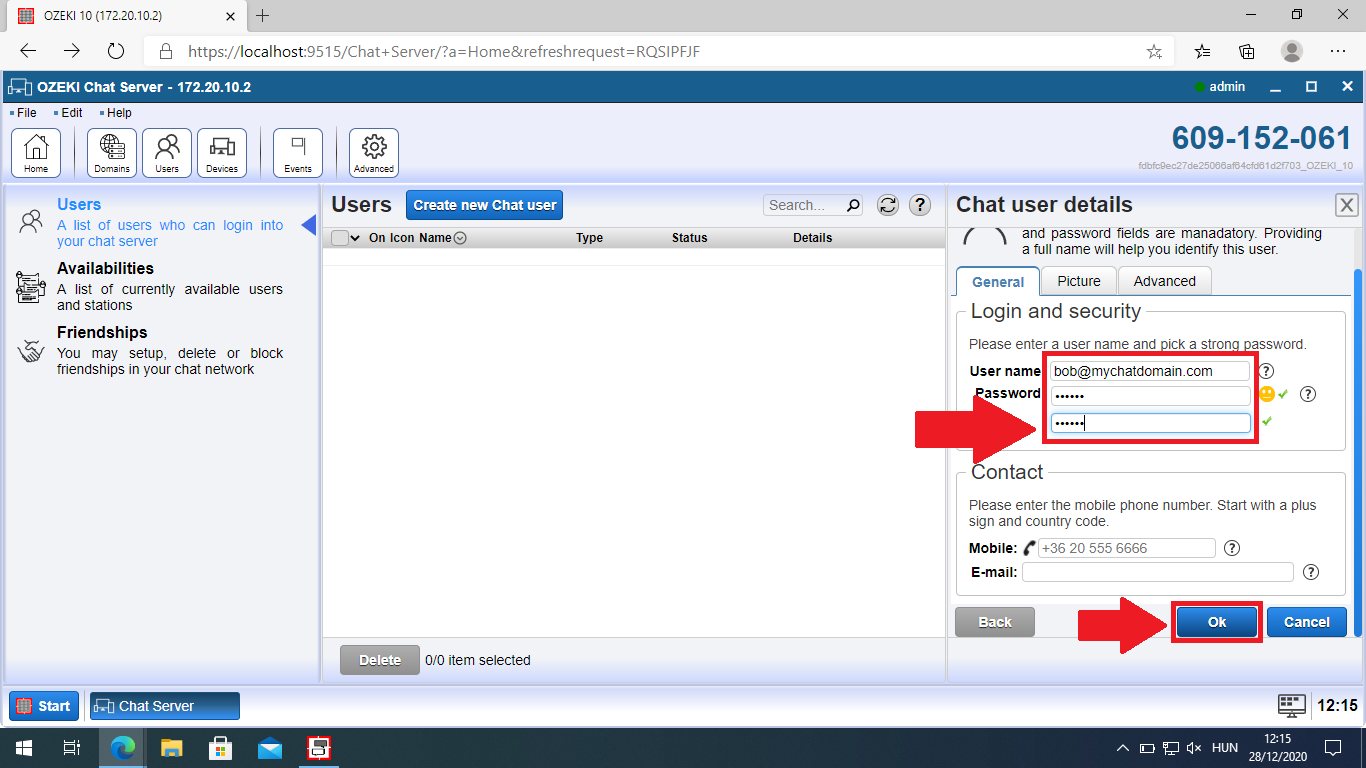Select Friendships in the left sidebar
The image size is (1366, 768).
102,333
